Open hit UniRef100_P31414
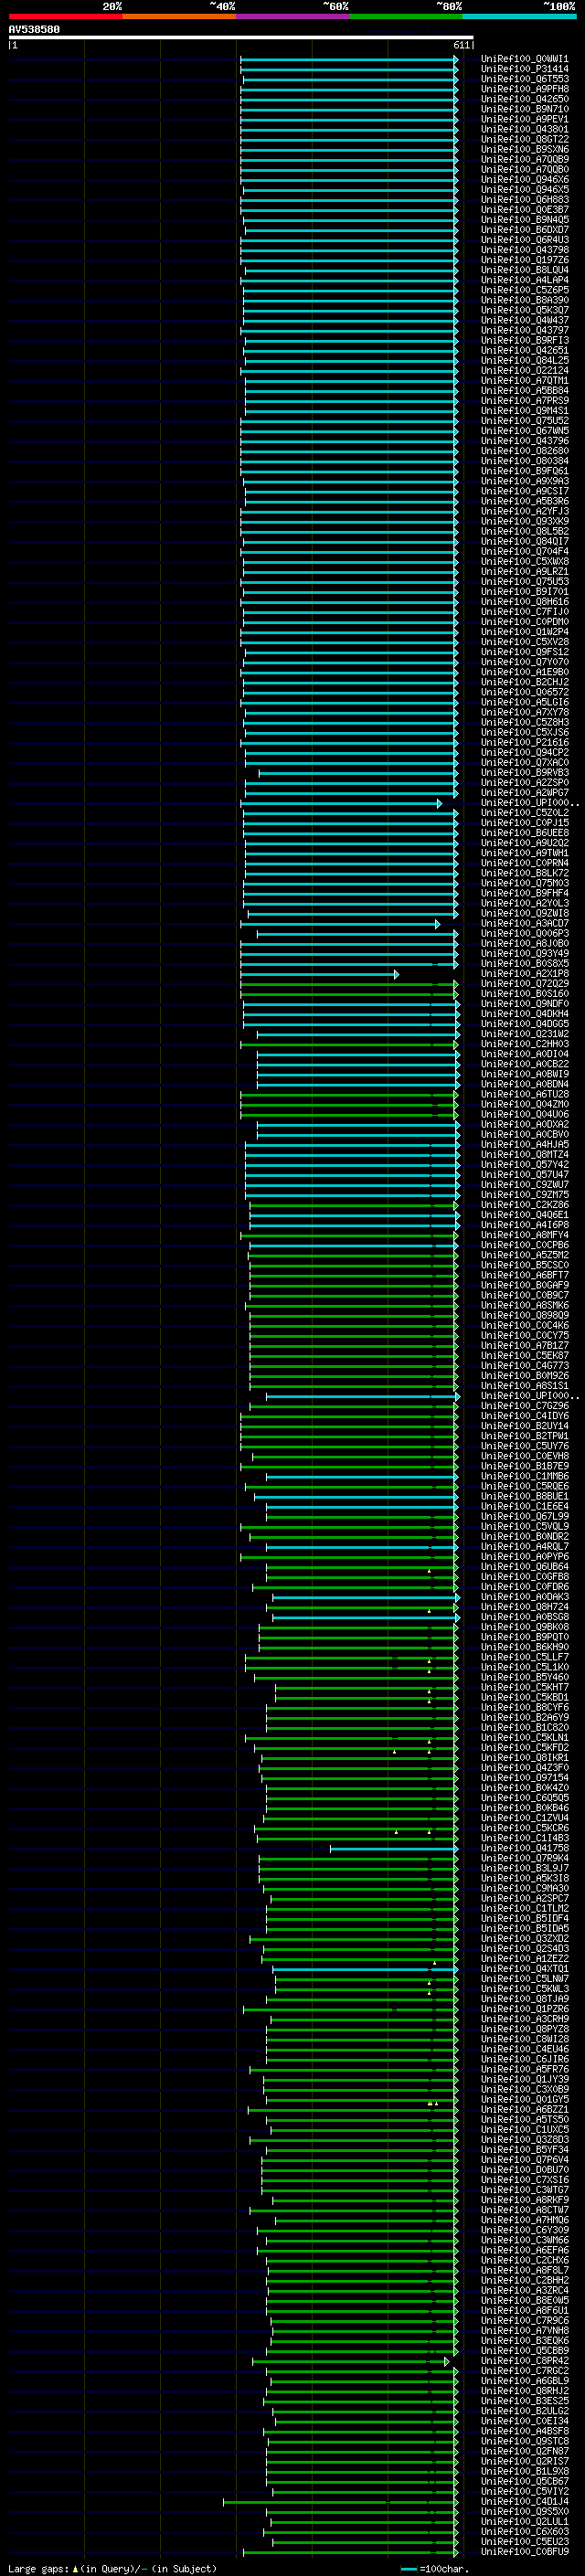585x2576 pixels. (524, 69)
